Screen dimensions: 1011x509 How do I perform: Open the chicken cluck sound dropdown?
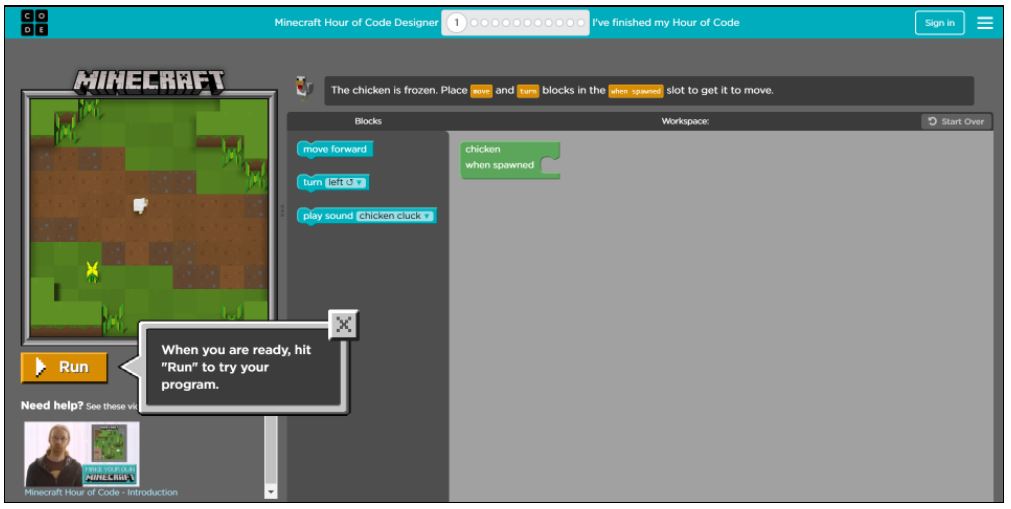tap(395, 216)
